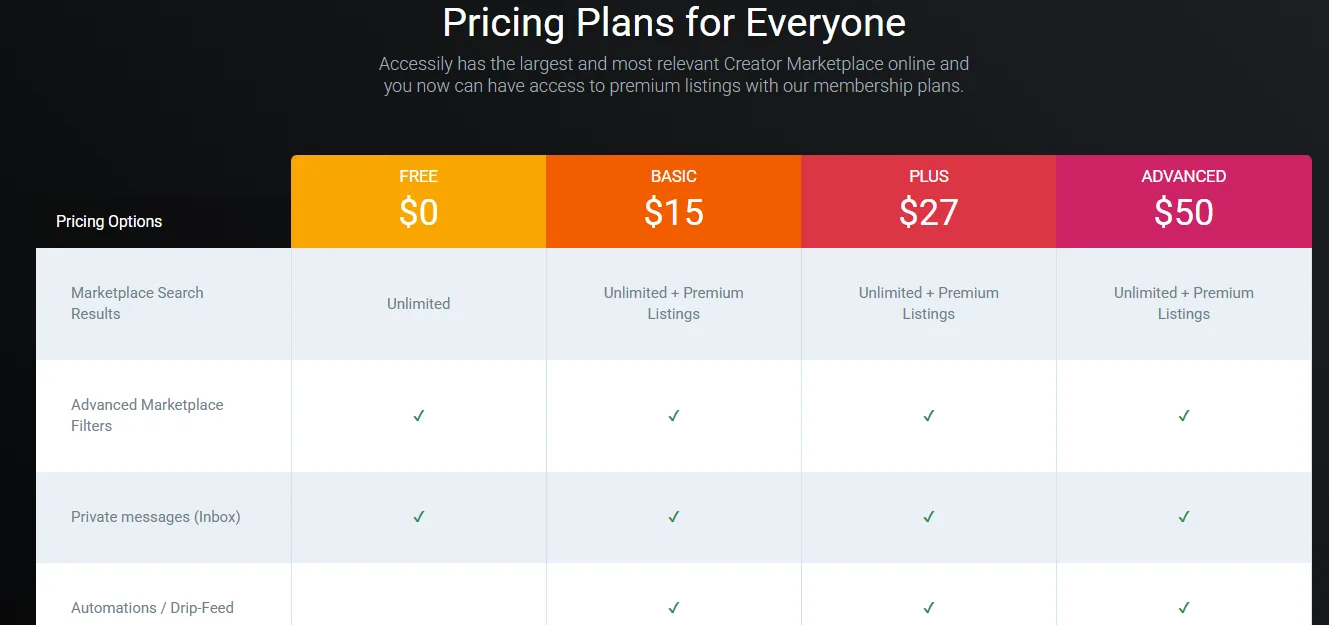Click the Basic plan checkmark for Private messages
Screen dimensions: 1329x625
click(x=674, y=517)
